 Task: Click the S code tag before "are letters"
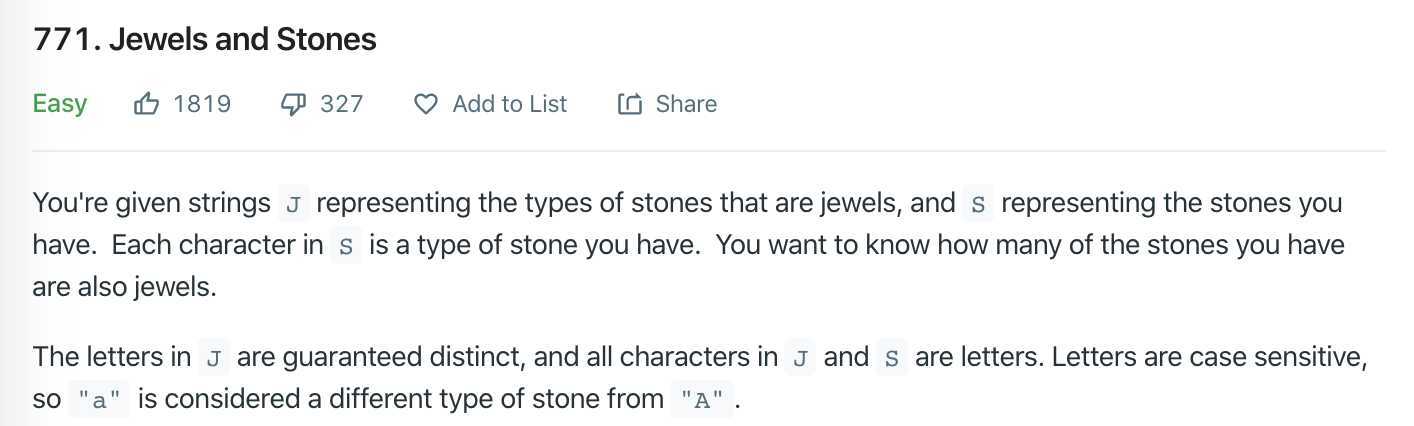tap(891, 358)
